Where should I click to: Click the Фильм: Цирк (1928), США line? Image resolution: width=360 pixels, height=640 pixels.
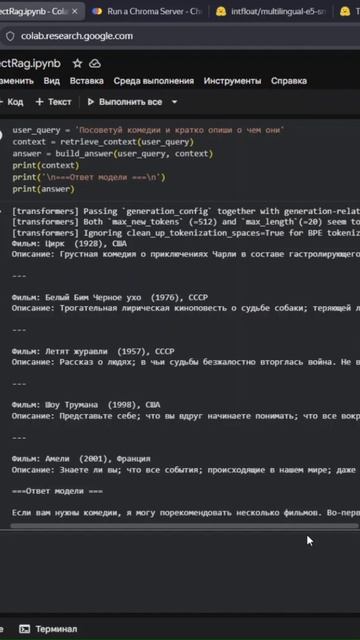pyautogui.click(x=69, y=244)
